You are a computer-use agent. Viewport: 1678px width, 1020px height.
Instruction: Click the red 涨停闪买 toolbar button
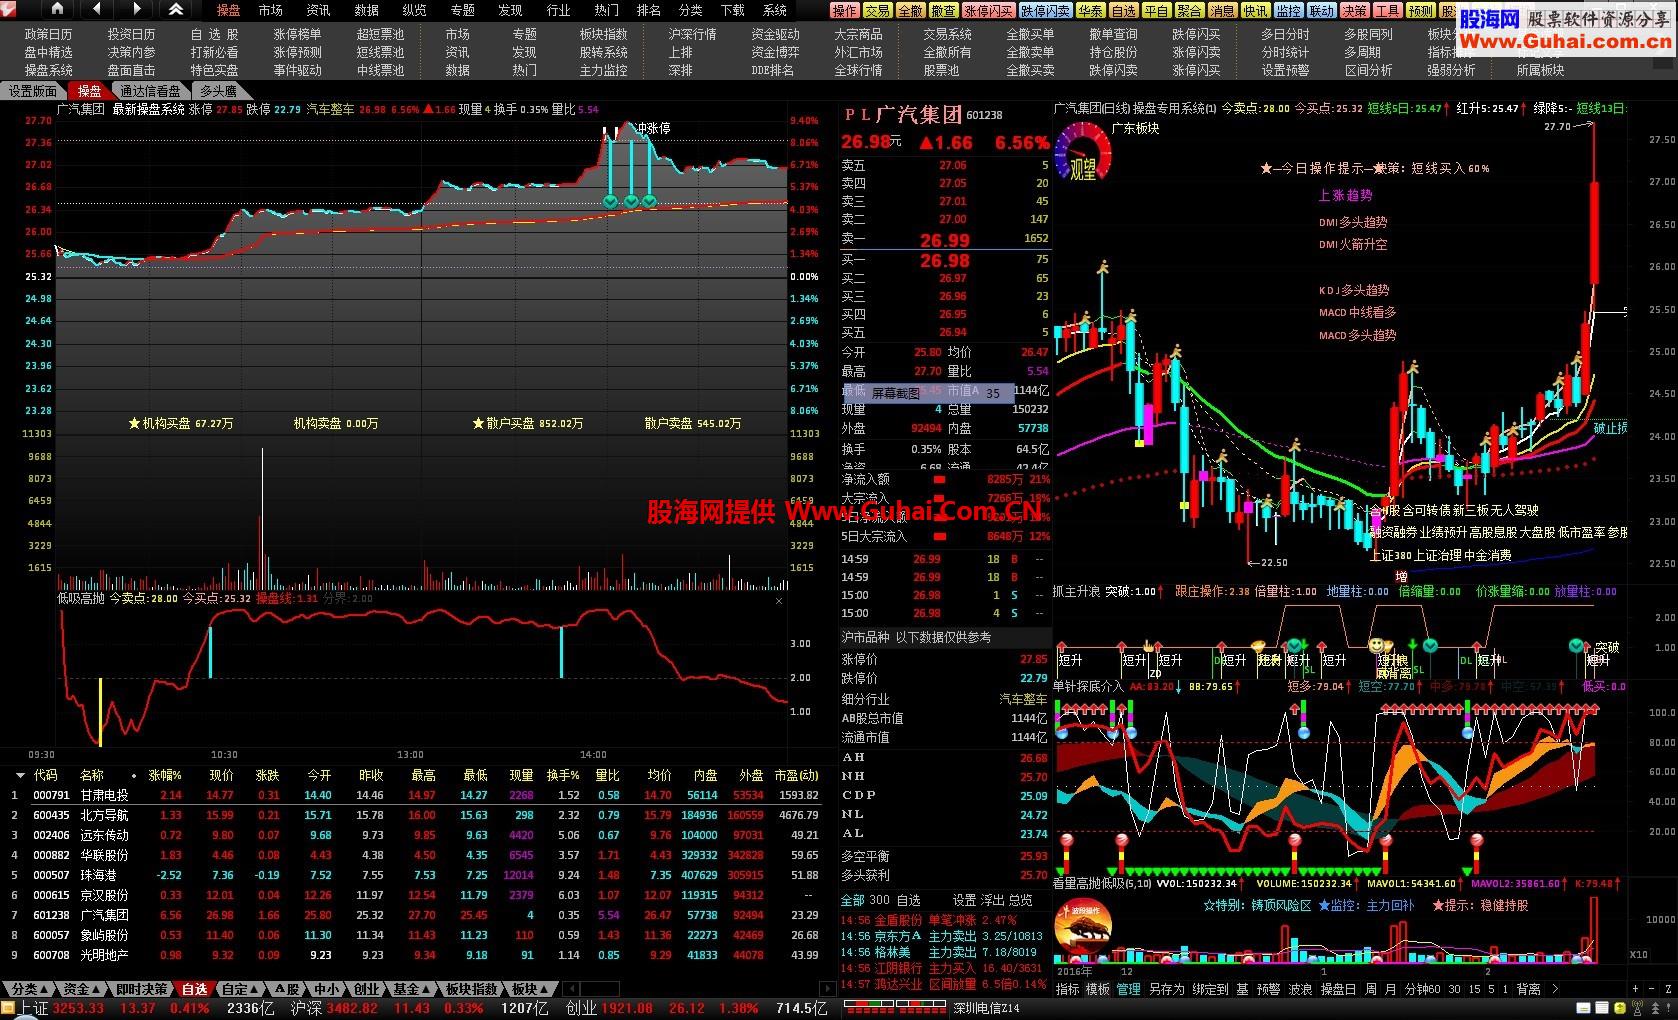988,10
